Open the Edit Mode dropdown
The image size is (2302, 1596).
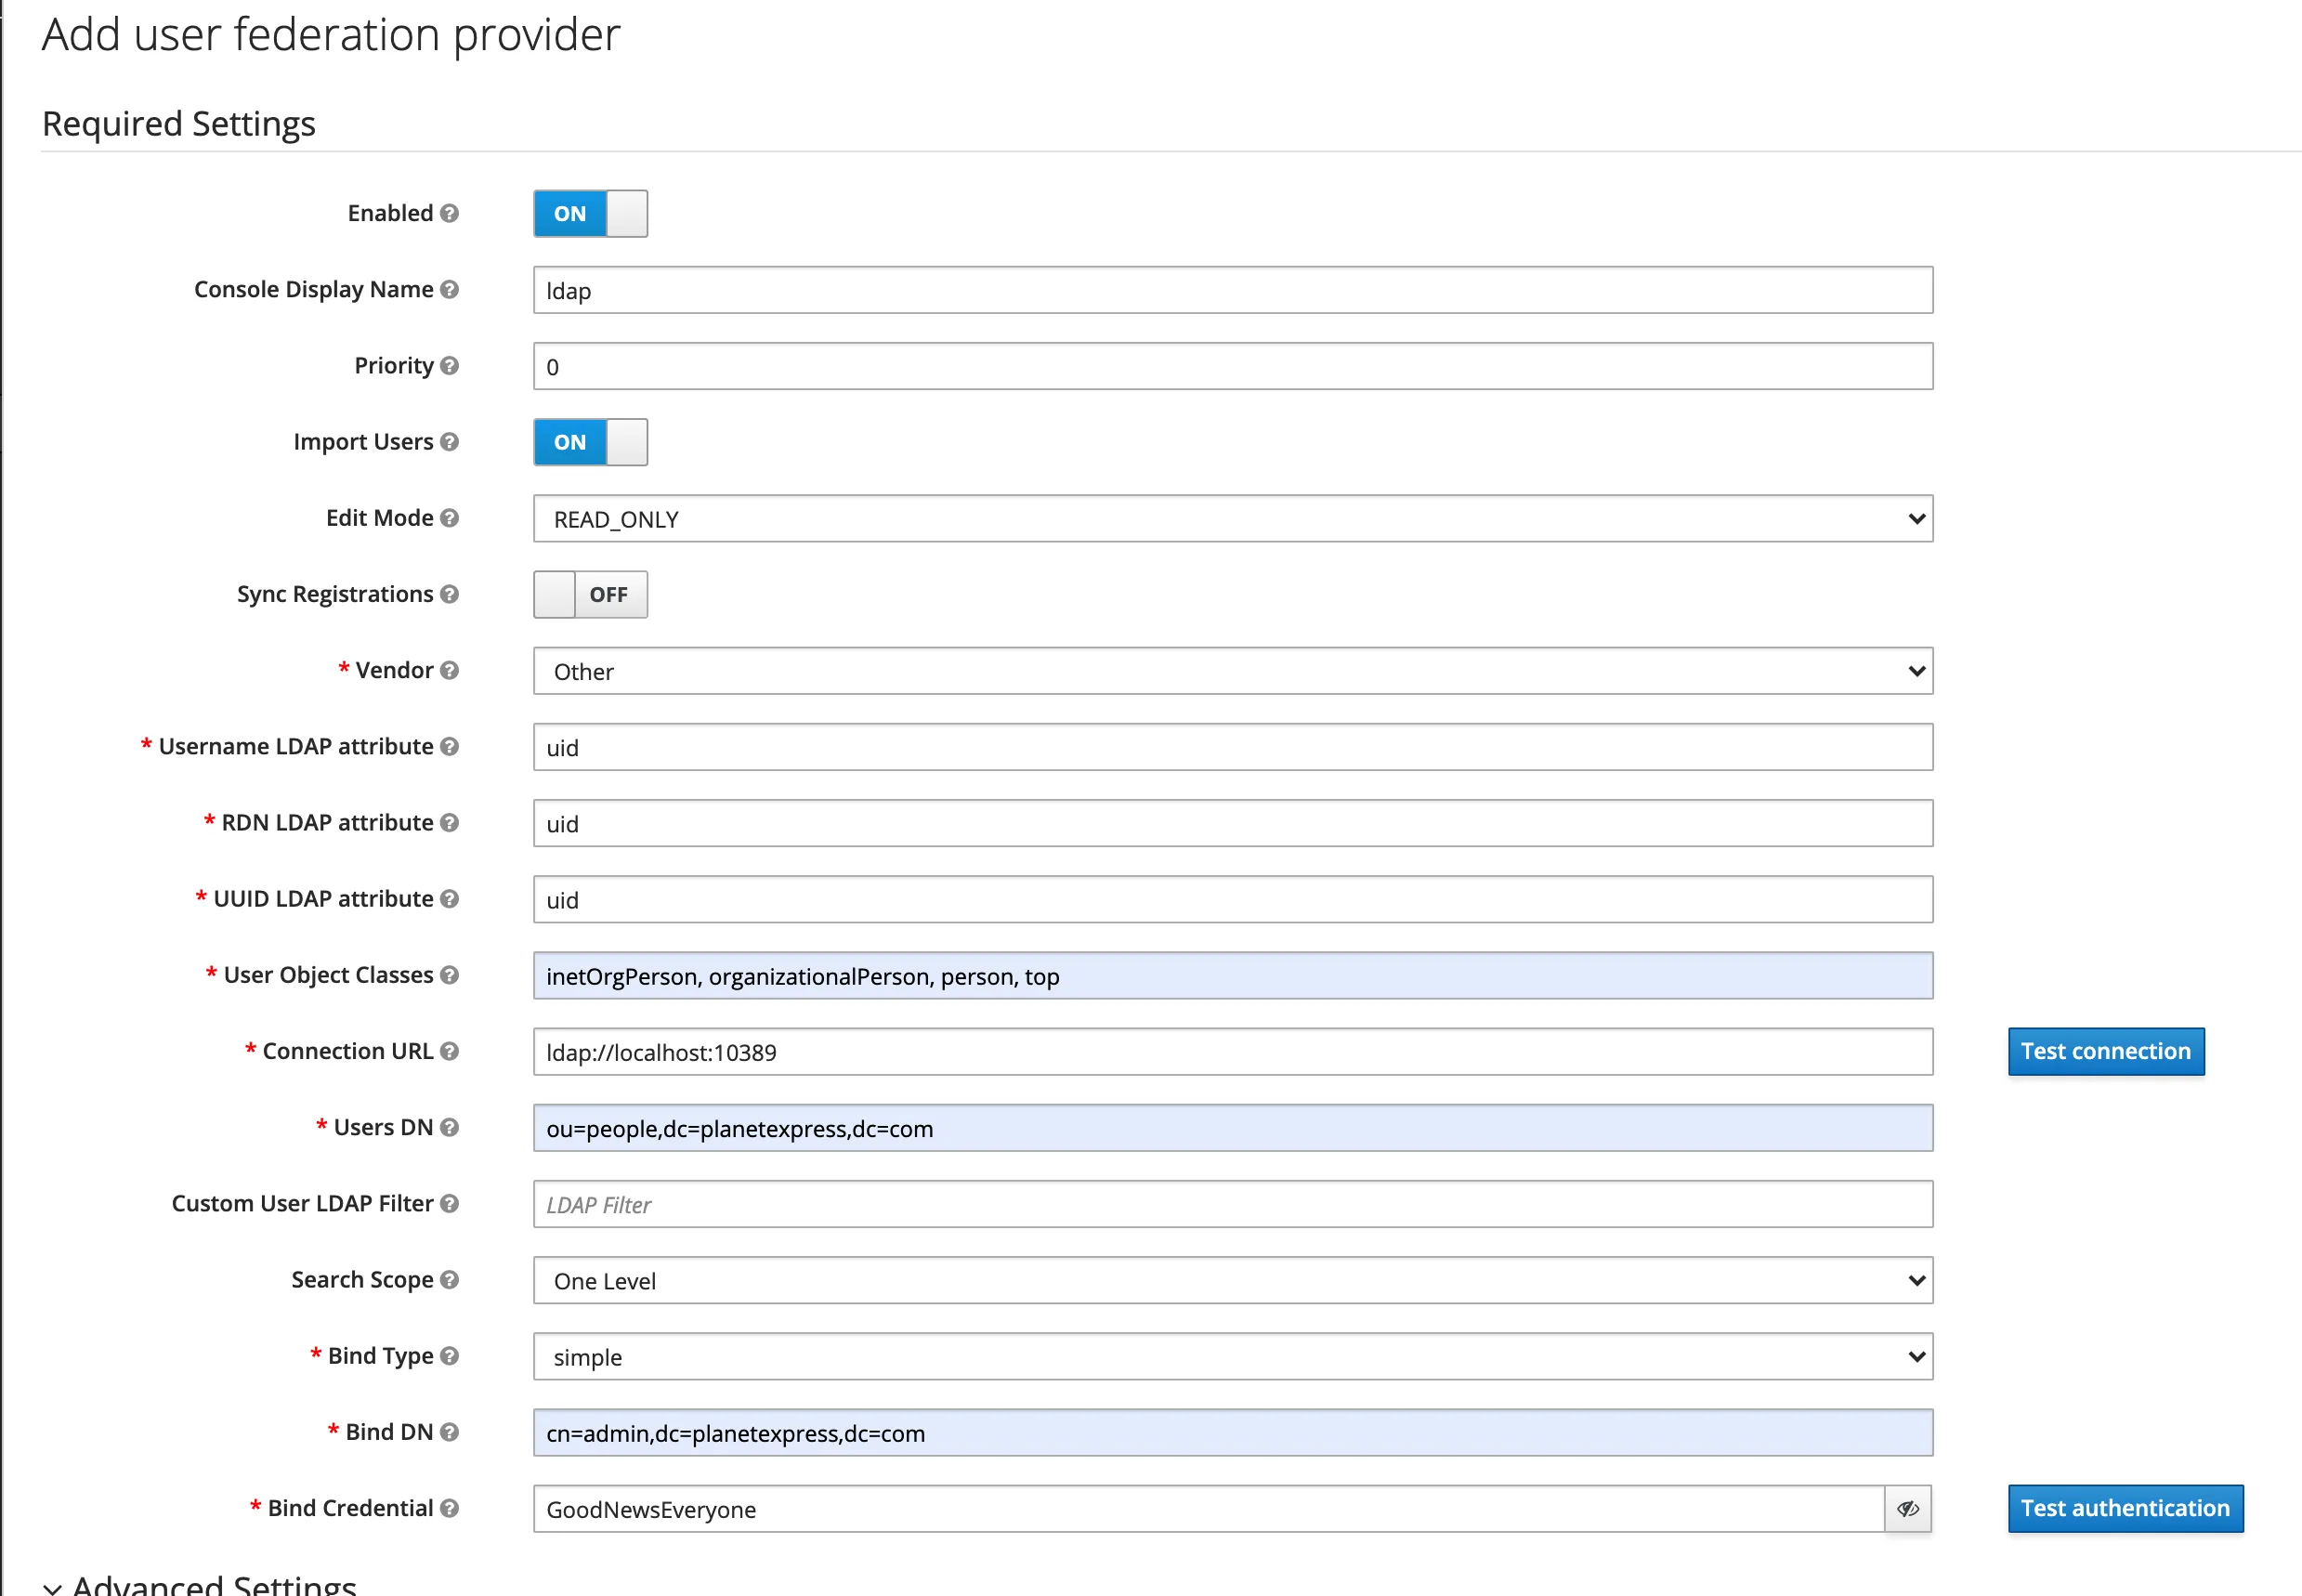(x=1232, y=519)
